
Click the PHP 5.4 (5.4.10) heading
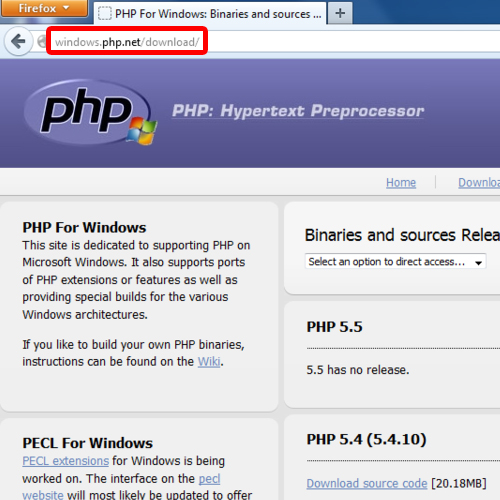(366, 439)
